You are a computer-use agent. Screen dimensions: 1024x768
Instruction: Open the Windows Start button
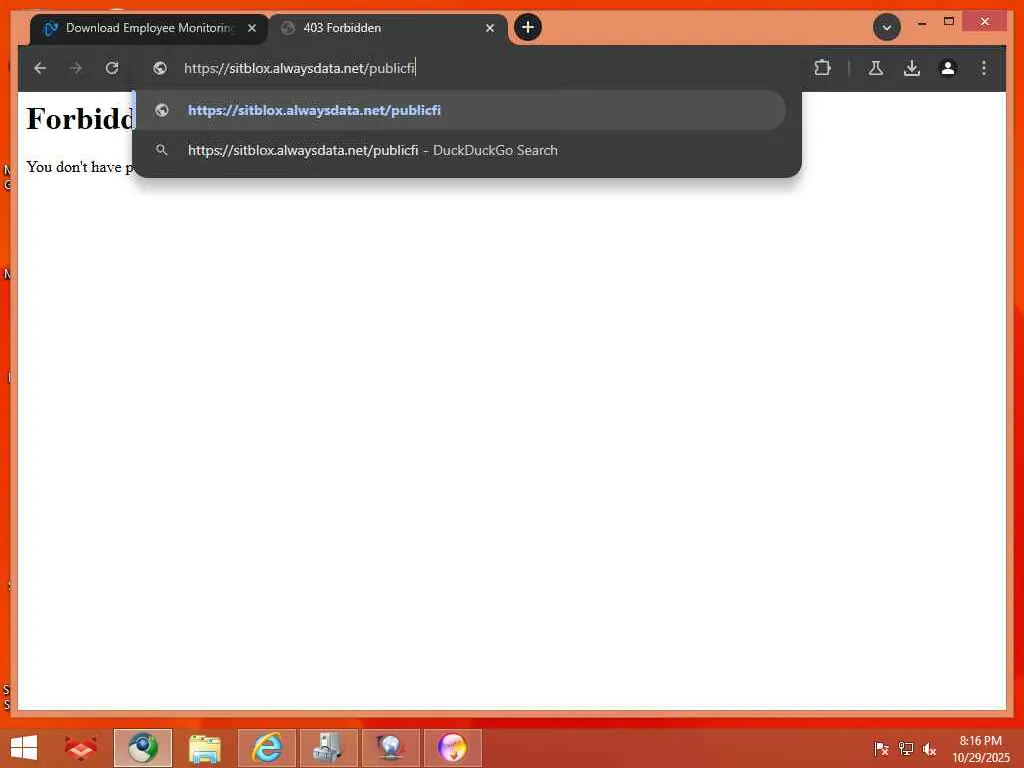(x=24, y=748)
